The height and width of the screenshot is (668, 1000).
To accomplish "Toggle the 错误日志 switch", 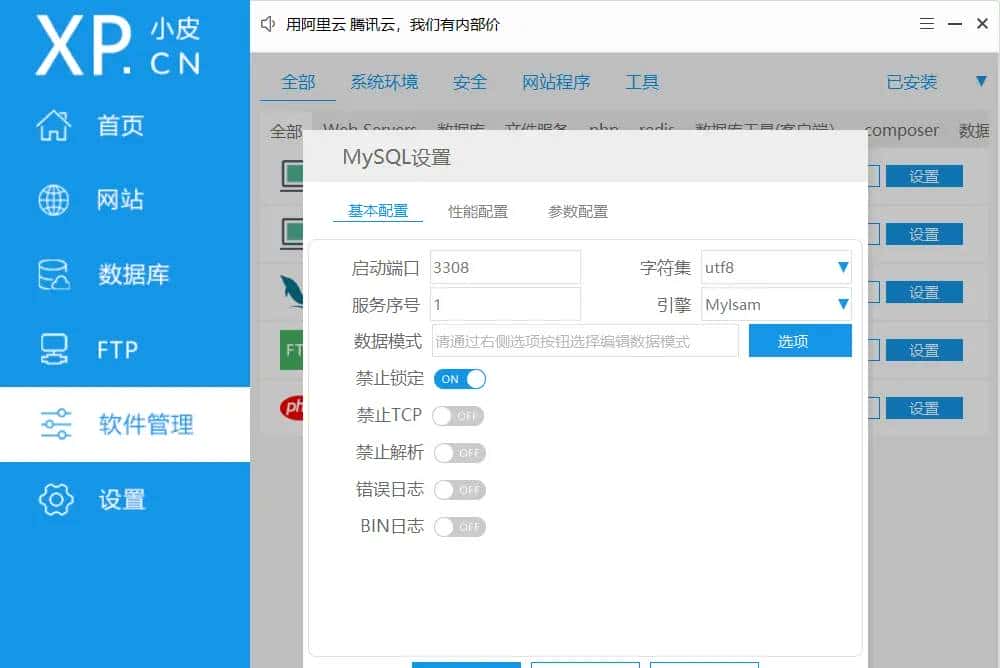I will 460,490.
